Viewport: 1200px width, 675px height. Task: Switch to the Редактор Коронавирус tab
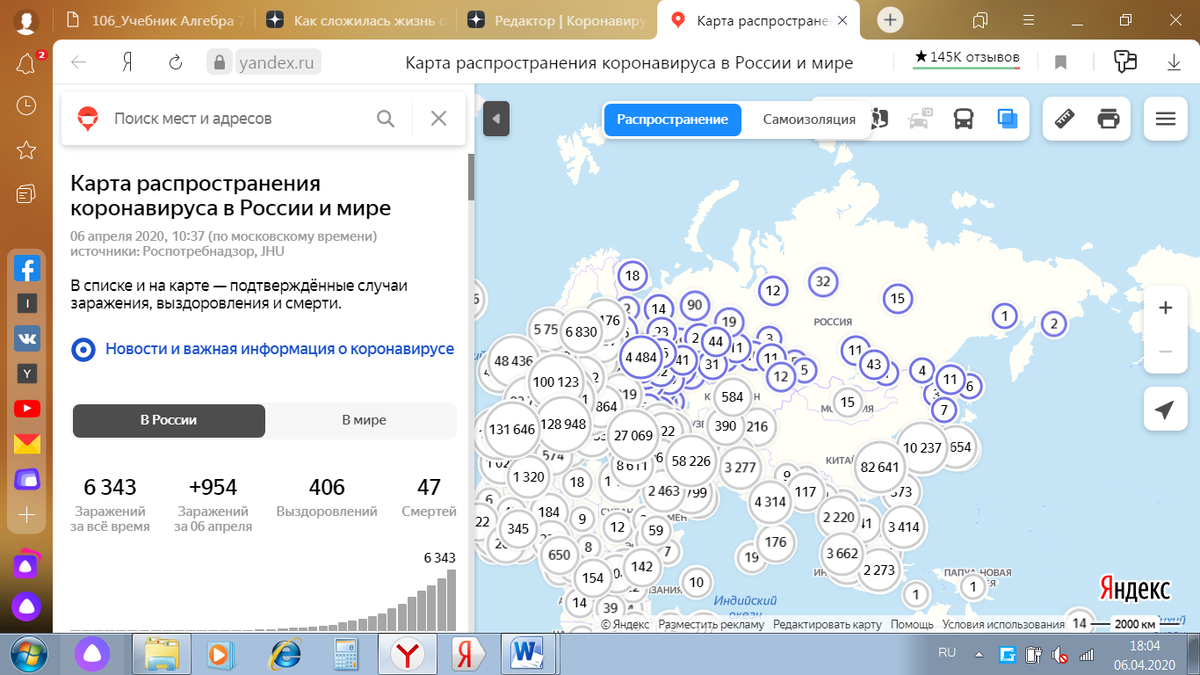558,20
